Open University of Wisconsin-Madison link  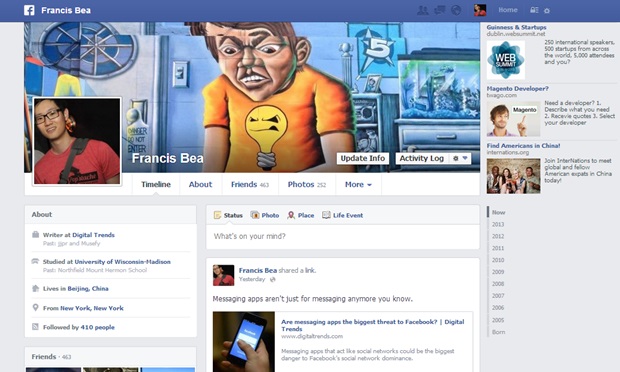[x=123, y=262]
